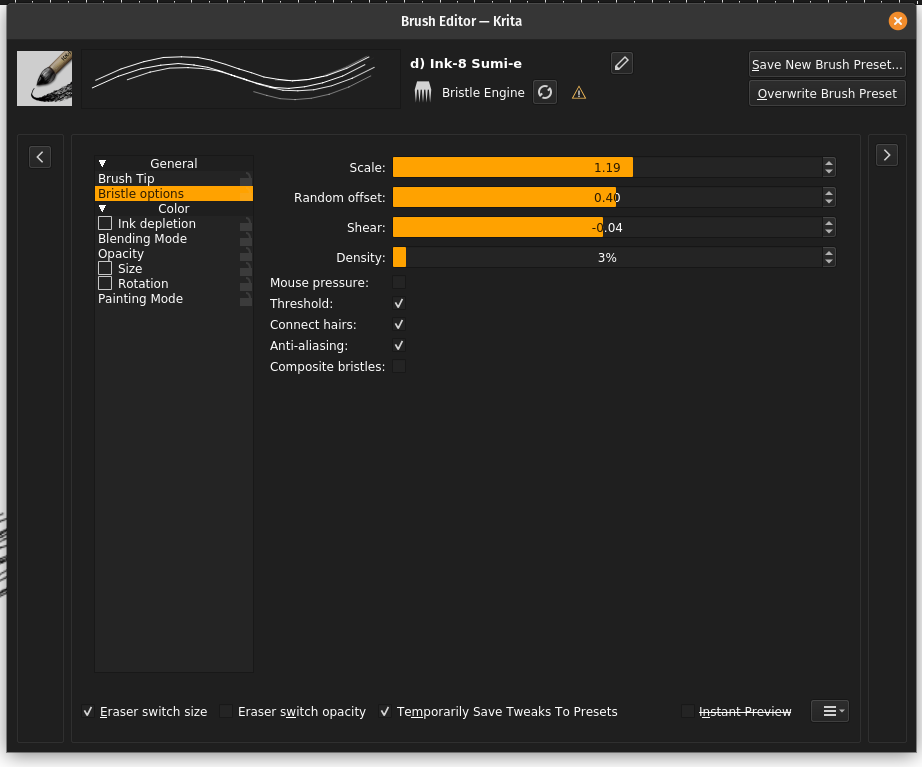This screenshot has height=767, width=922.
Task: Click the Sumi-e brush preset thumbnail
Action: point(44,79)
